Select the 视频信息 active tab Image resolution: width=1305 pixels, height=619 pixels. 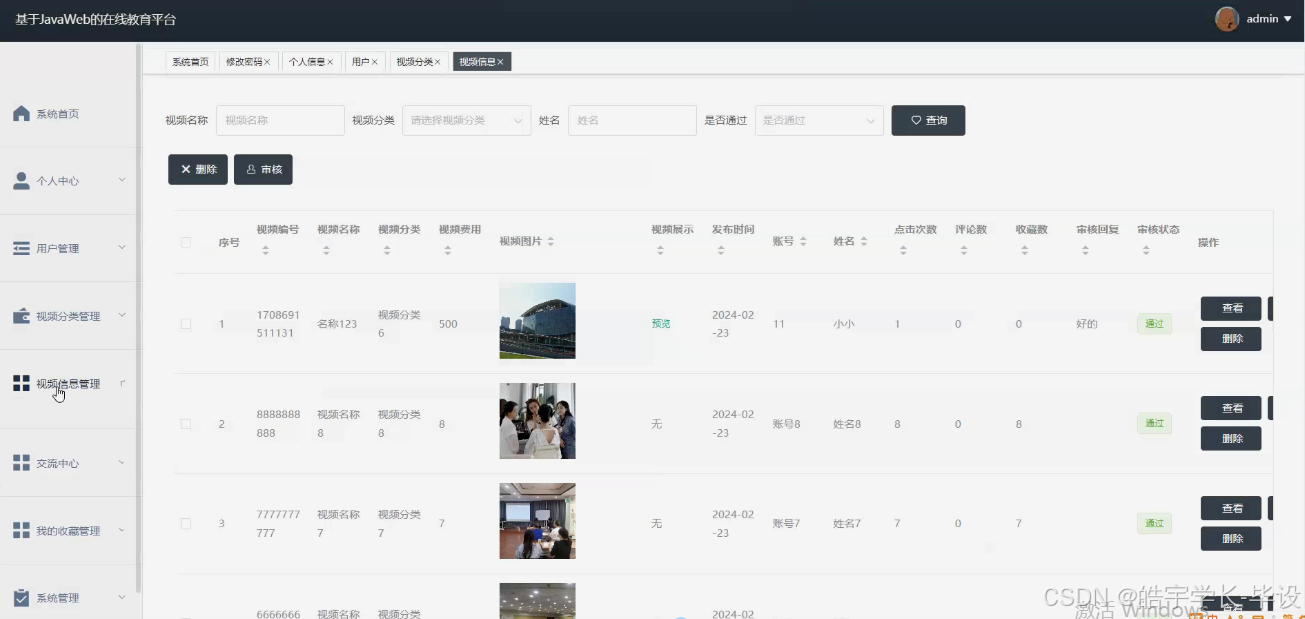tap(482, 62)
